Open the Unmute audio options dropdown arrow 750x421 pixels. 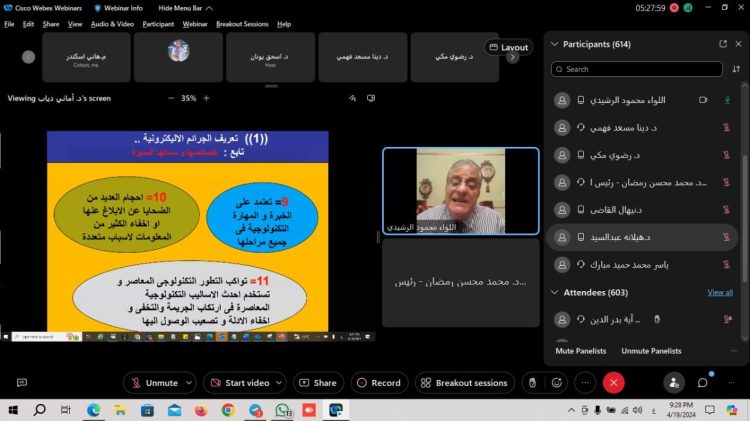[189, 383]
